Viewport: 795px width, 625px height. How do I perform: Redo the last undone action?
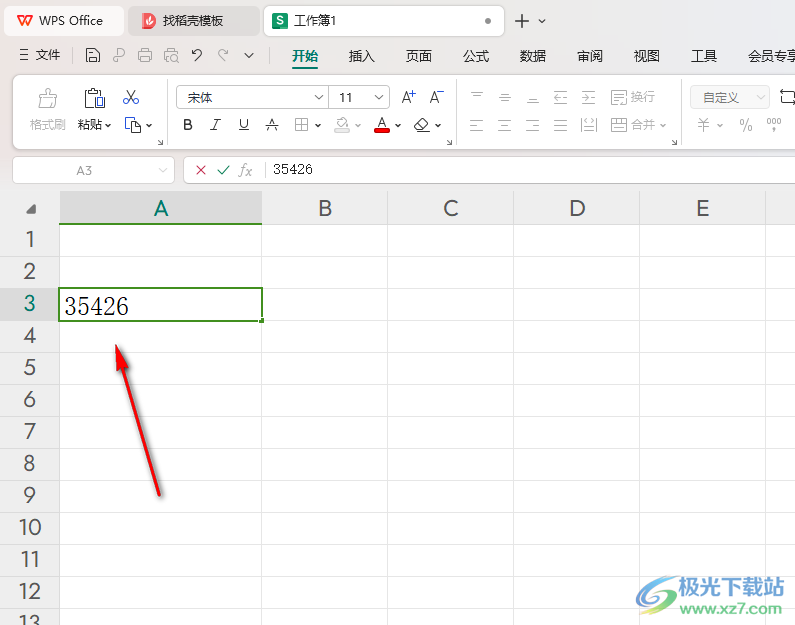pyautogui.click(x=223, y=55)
